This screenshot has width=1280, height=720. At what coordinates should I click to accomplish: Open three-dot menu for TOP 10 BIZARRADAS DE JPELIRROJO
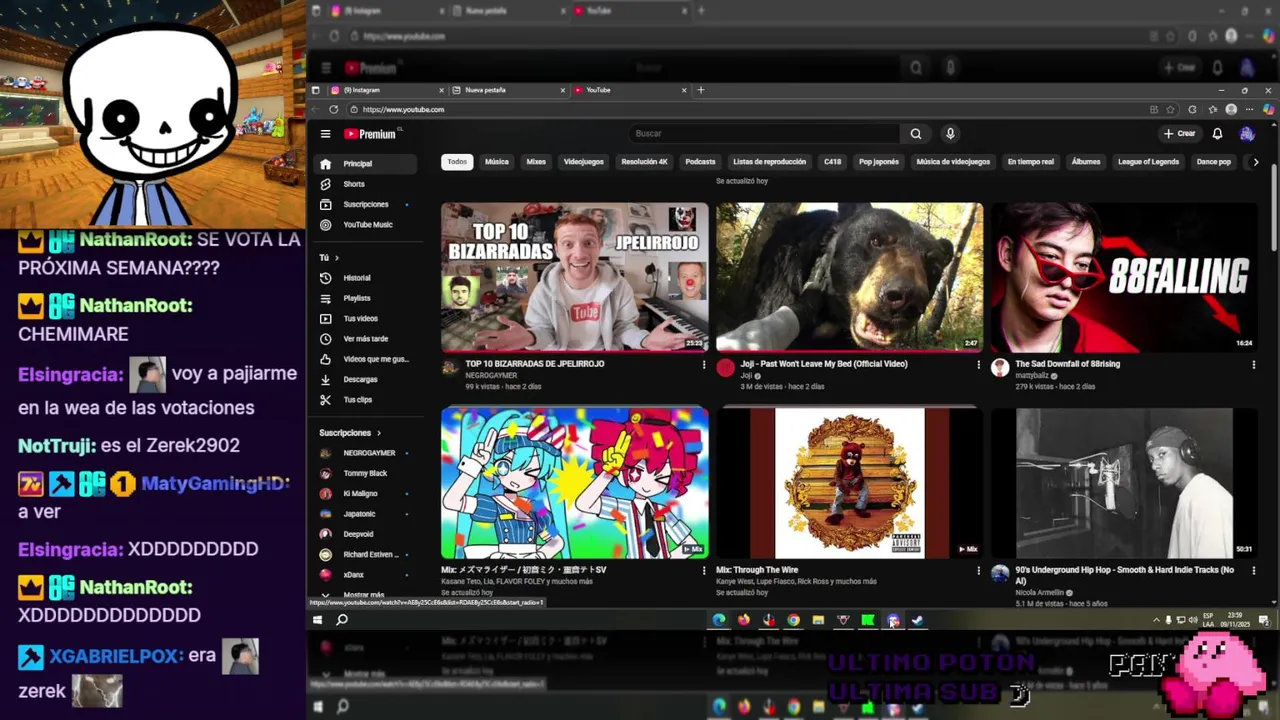[x=703, y=365]
